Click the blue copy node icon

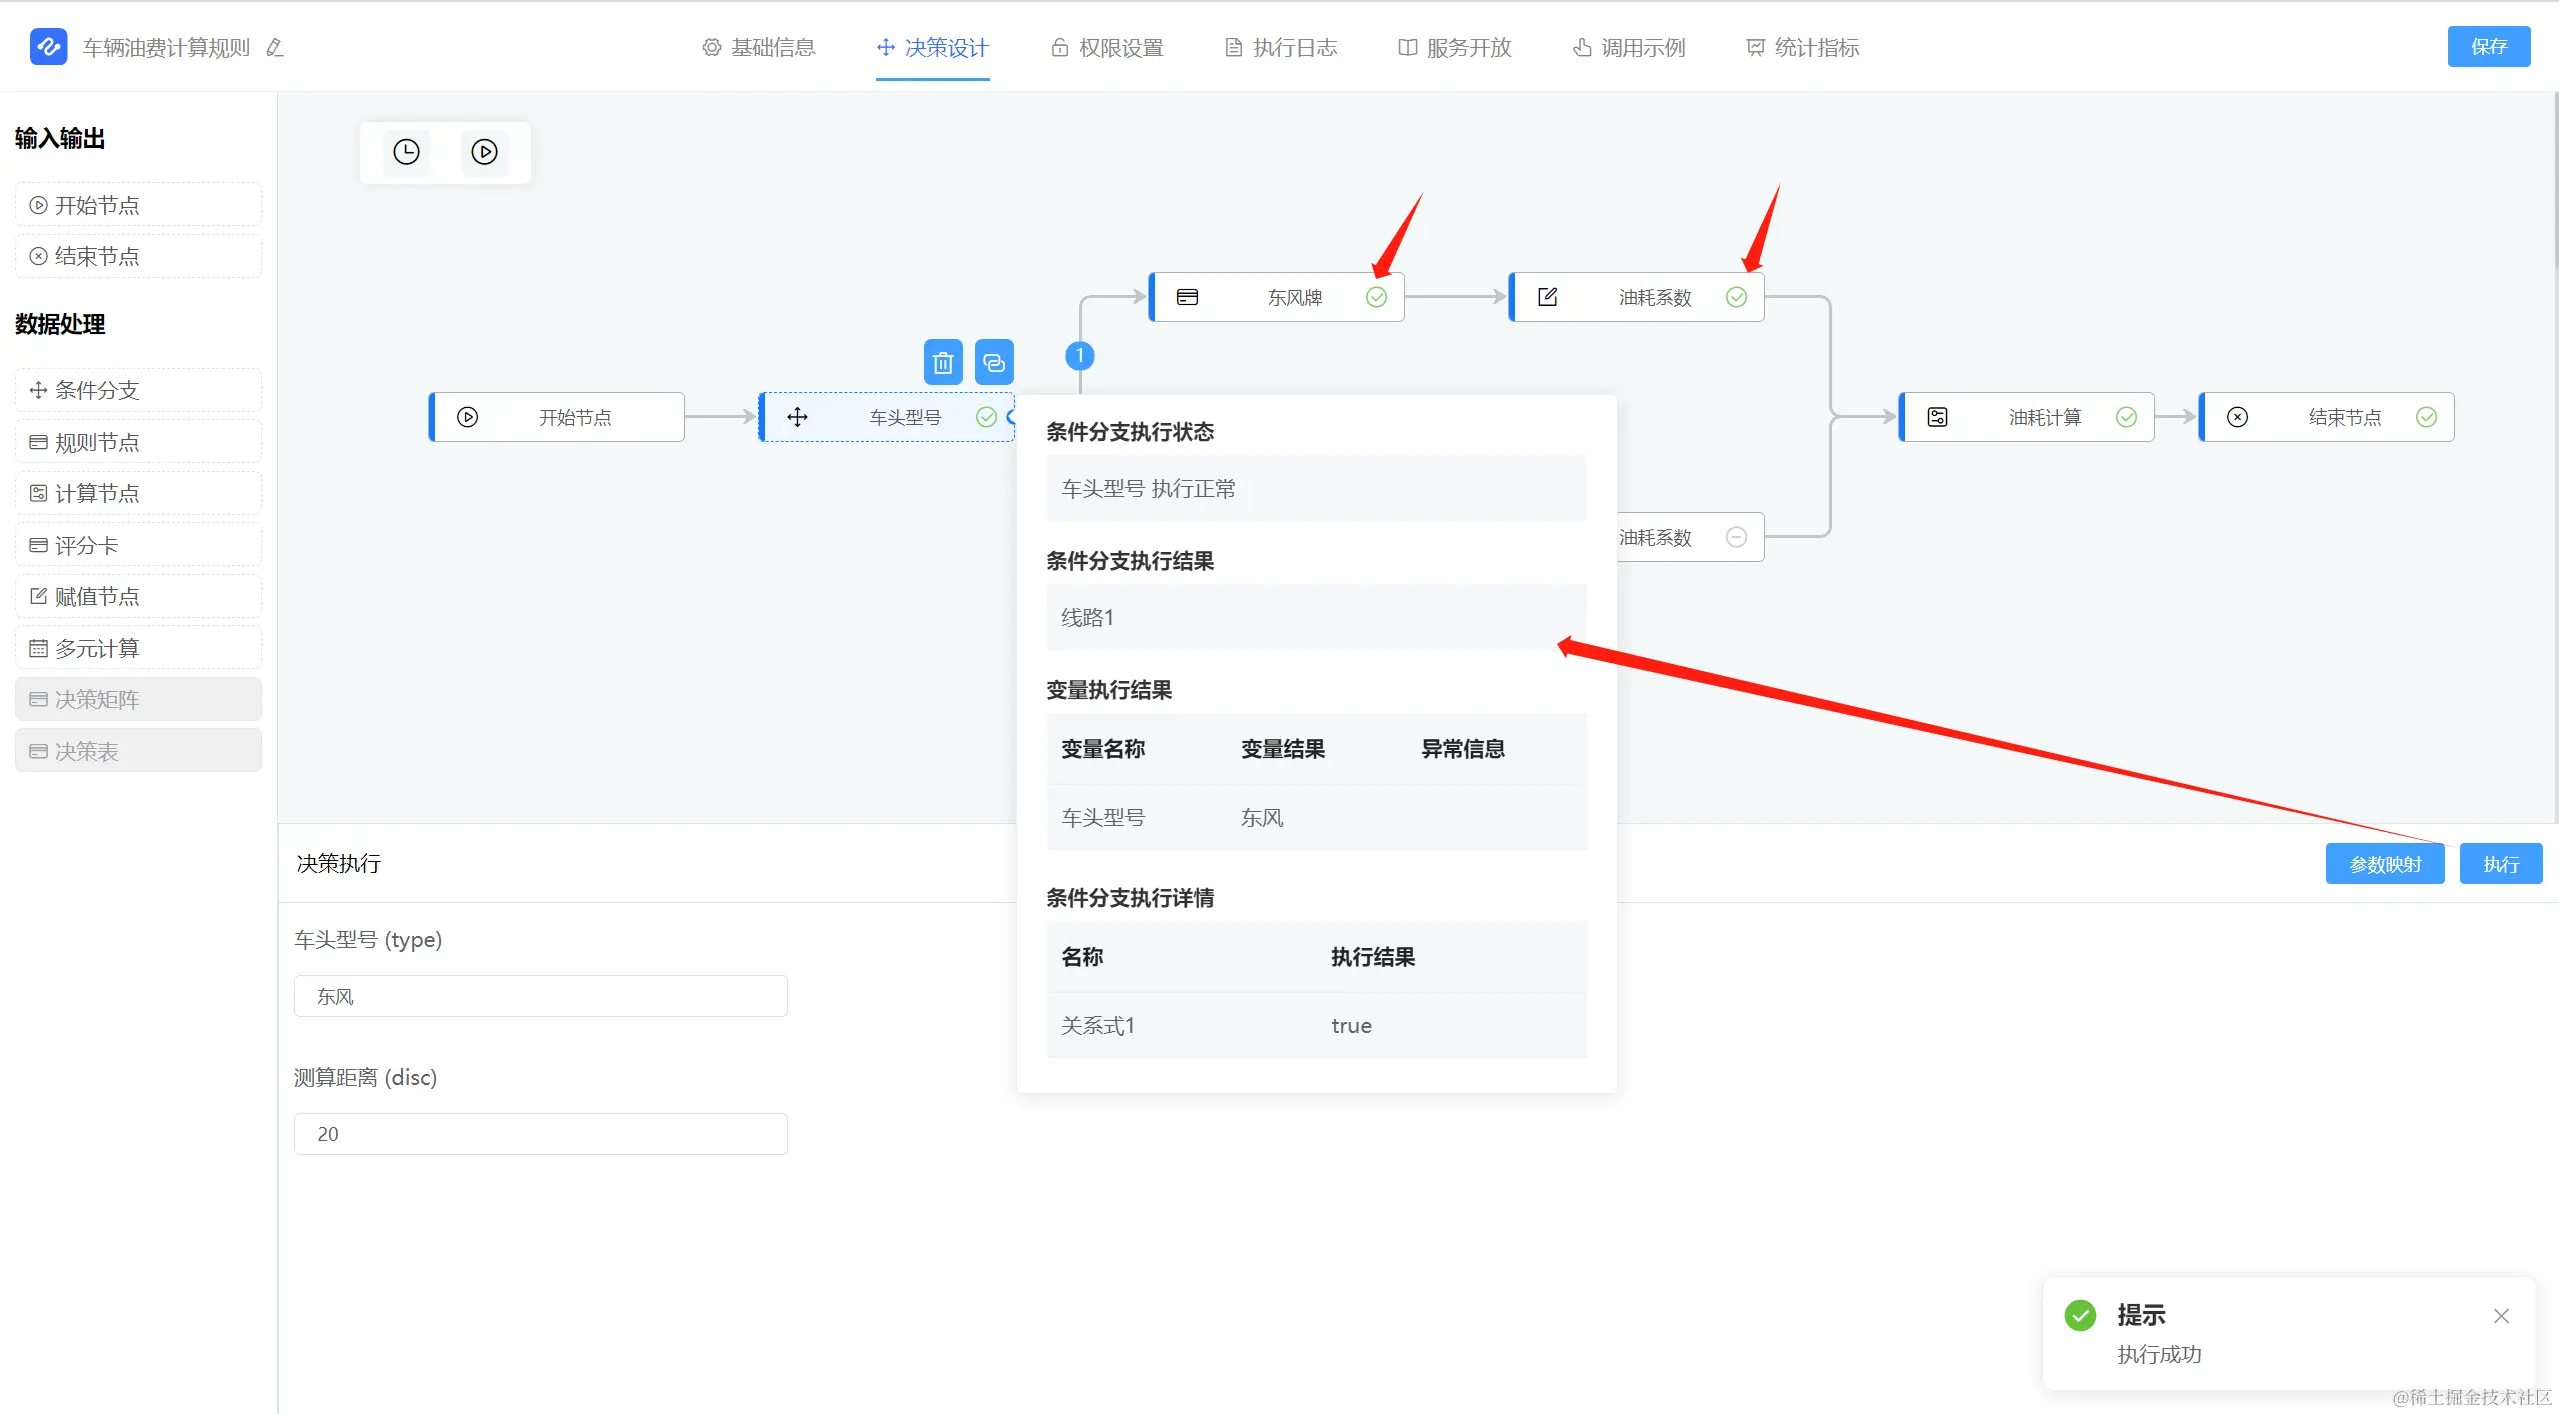993,362
